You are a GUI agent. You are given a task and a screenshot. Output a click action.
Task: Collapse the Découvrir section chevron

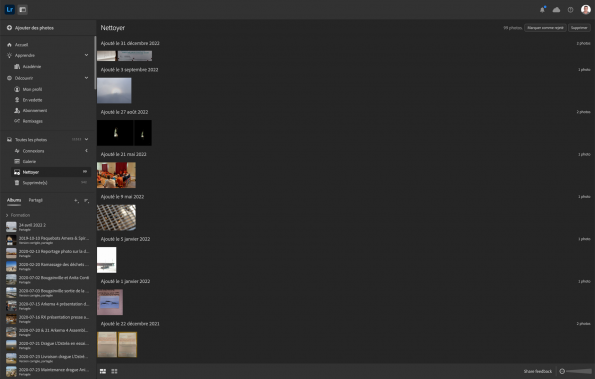(x=87, y=78)
